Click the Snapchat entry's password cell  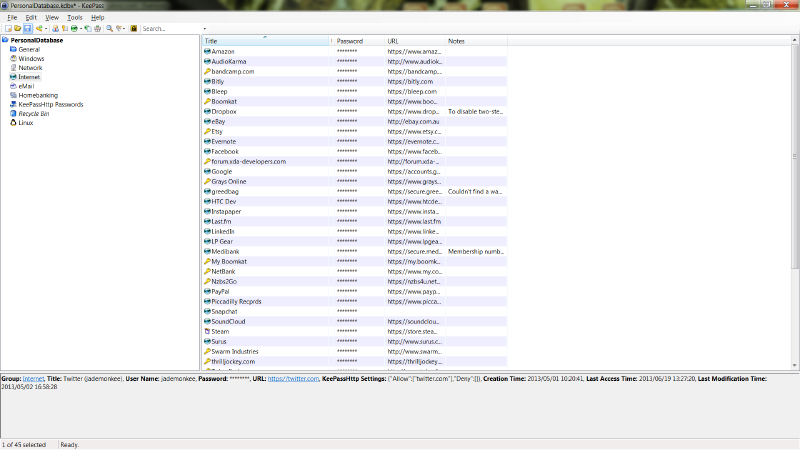(x=359, y=312)
